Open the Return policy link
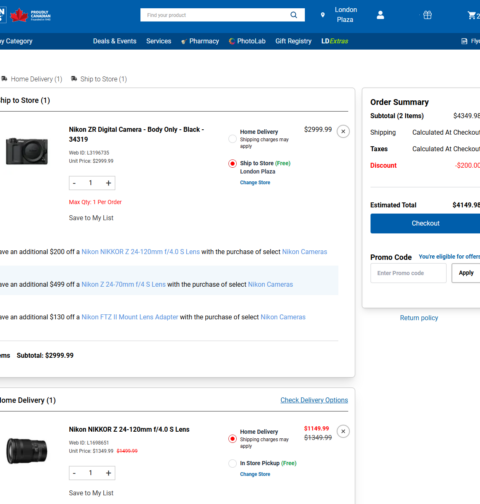This screenshot has height=504, width=480. [419, 318]
